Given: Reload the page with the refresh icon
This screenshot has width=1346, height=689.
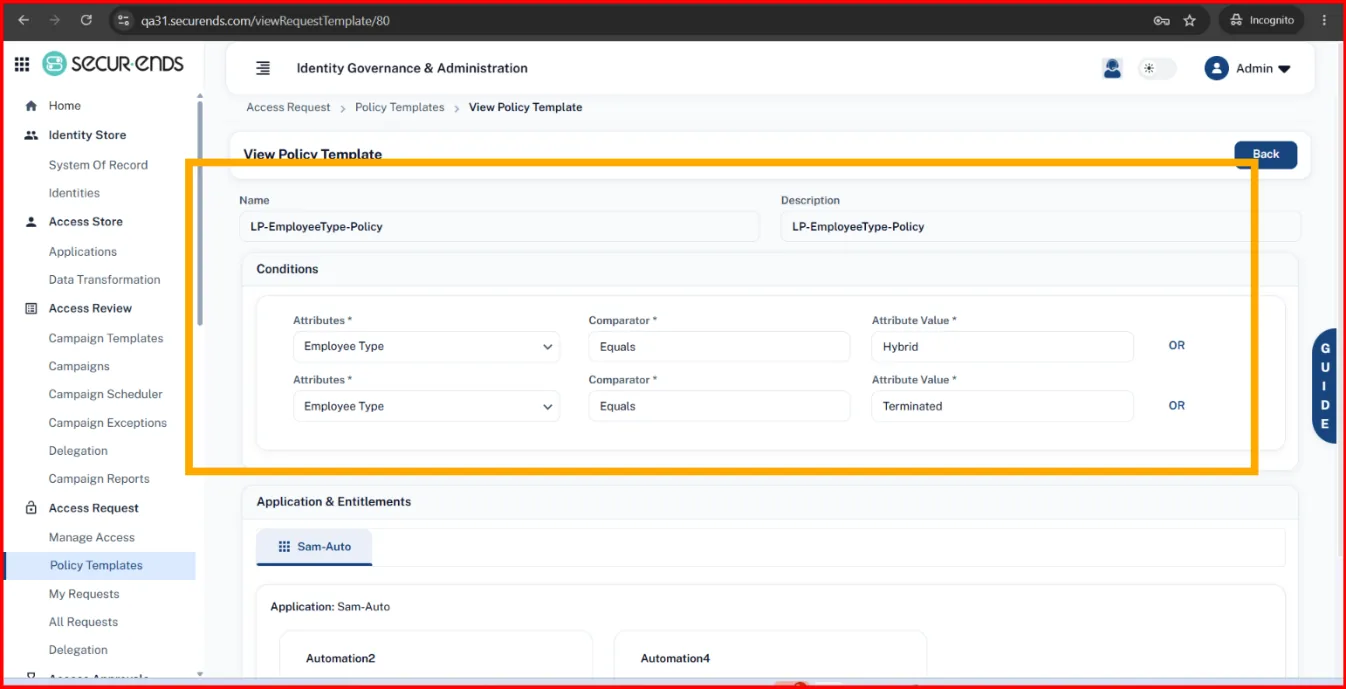Looking at the screenshot, I should 86,20.
